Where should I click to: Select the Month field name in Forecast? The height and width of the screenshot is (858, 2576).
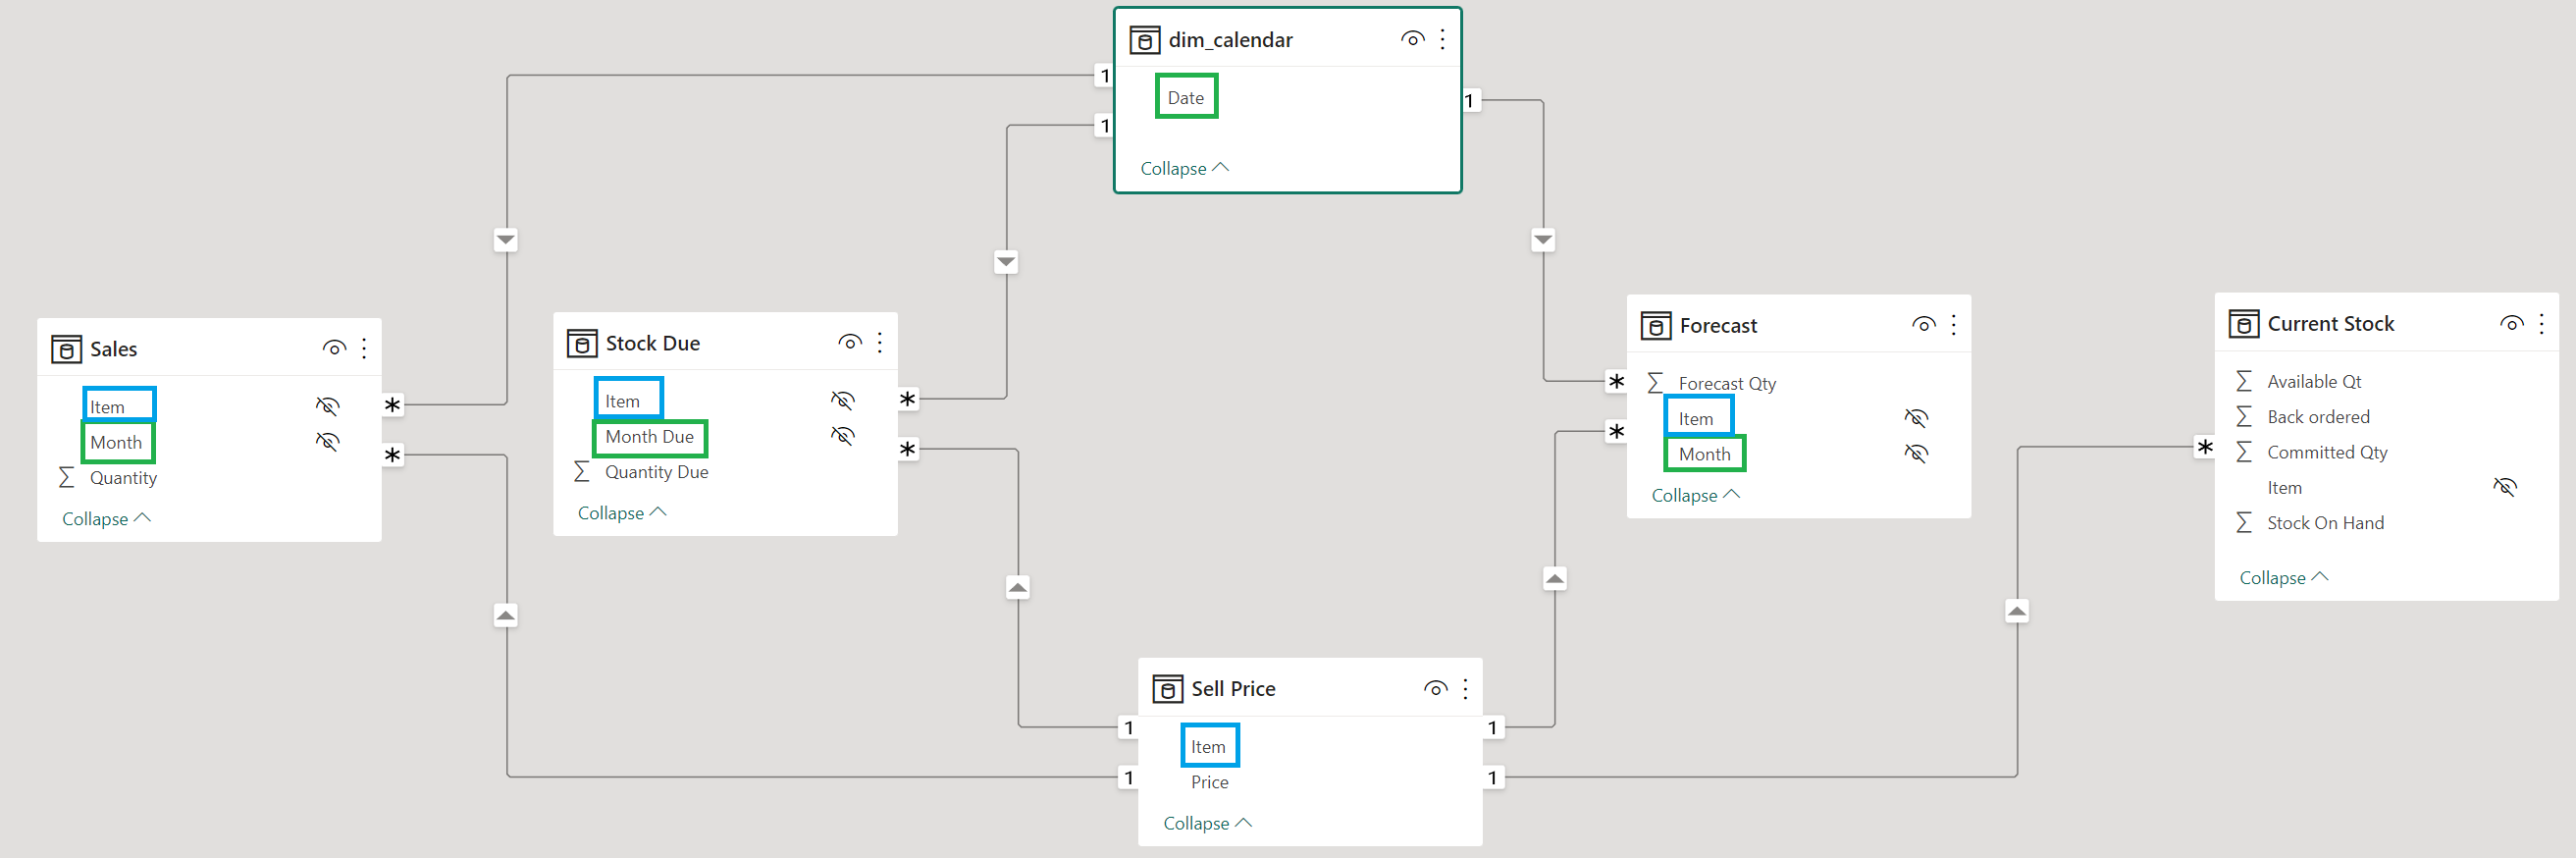coord(1704,454)
